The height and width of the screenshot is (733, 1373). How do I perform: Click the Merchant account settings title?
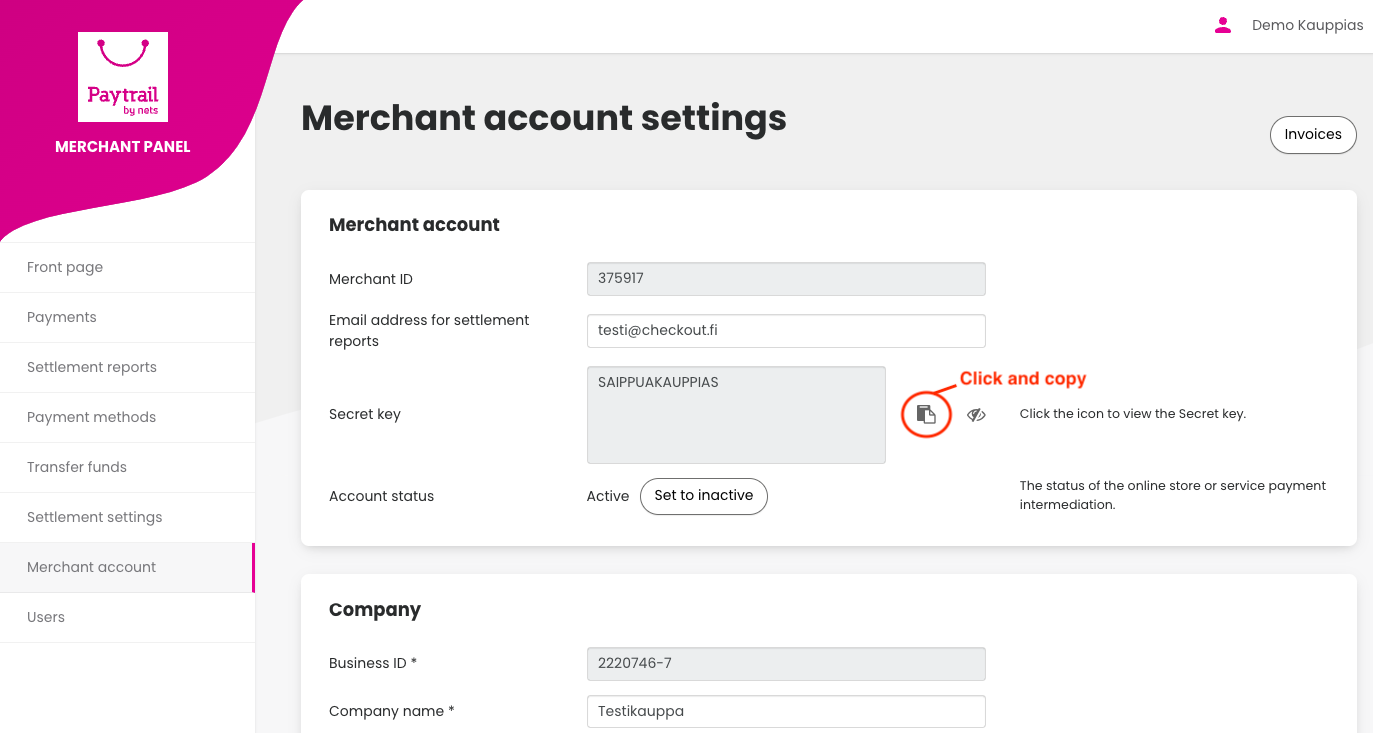tap(544, 118)
